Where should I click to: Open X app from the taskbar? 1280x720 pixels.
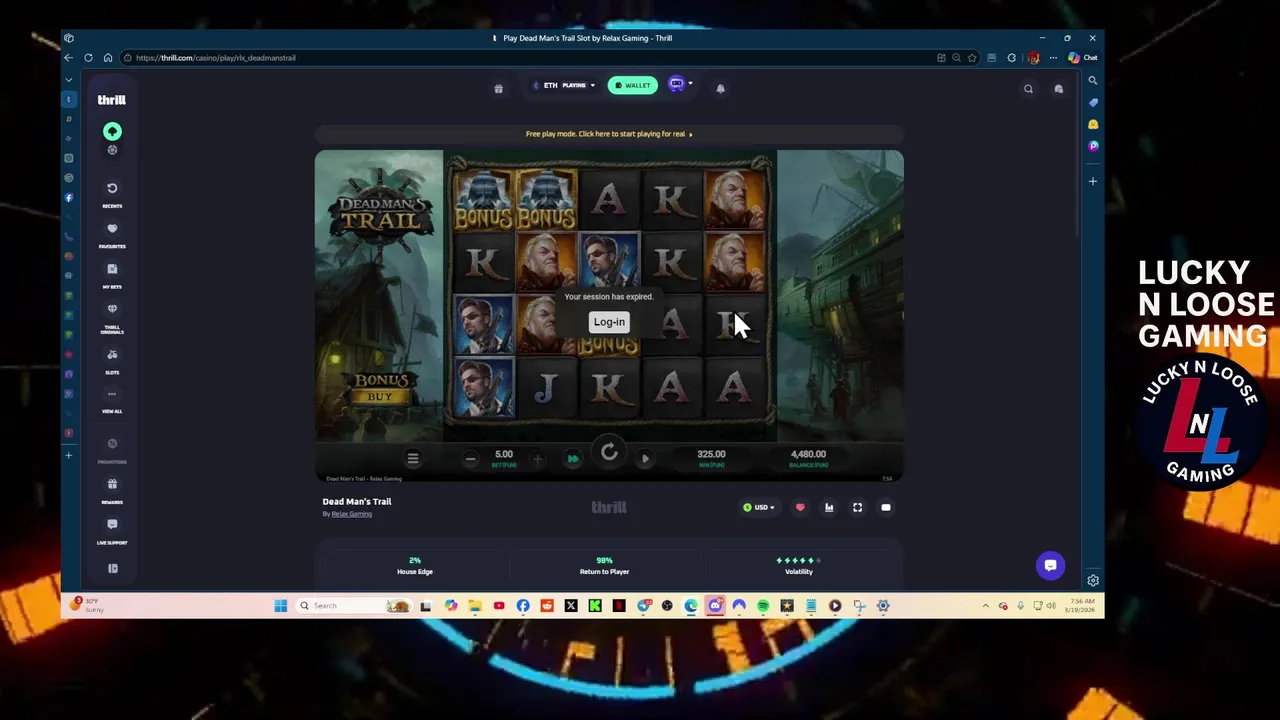[x=571, y=606]
